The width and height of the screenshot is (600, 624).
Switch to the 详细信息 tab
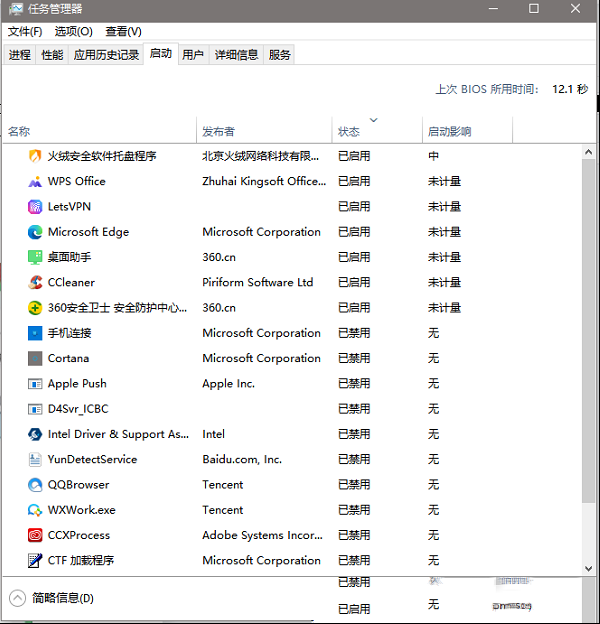coord(236,55)
